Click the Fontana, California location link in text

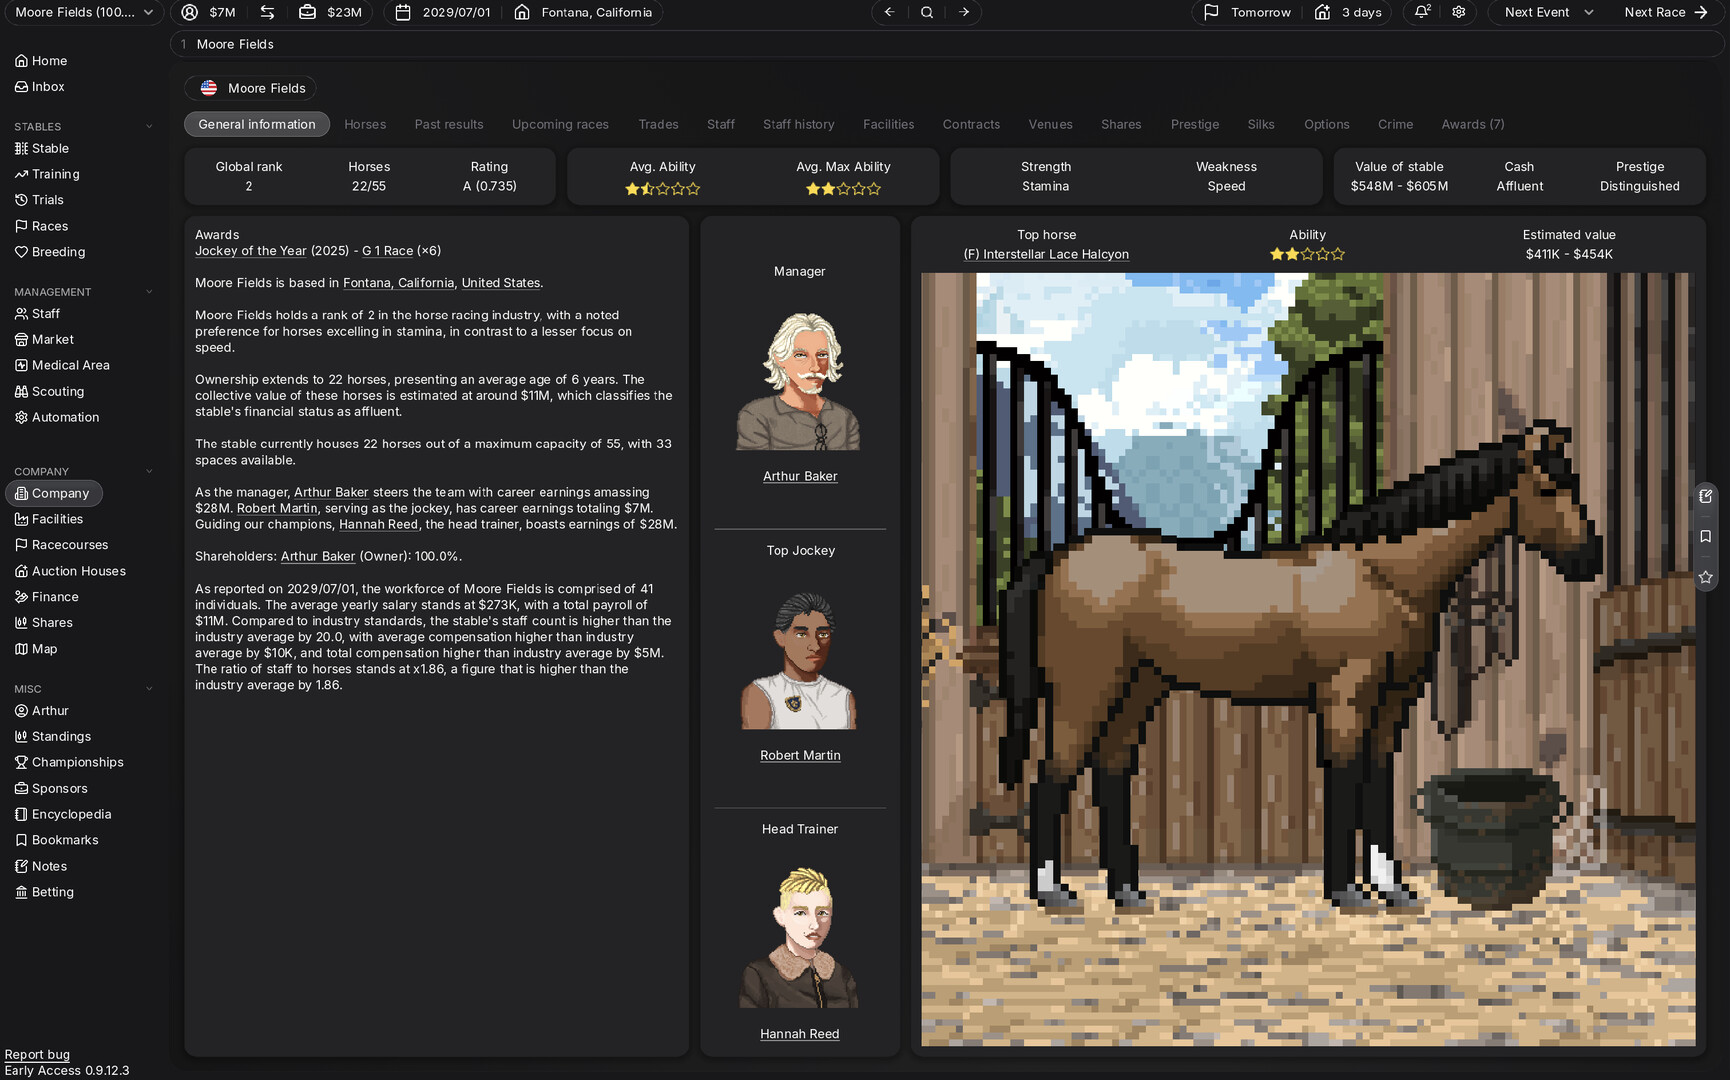tap(398, 283)
